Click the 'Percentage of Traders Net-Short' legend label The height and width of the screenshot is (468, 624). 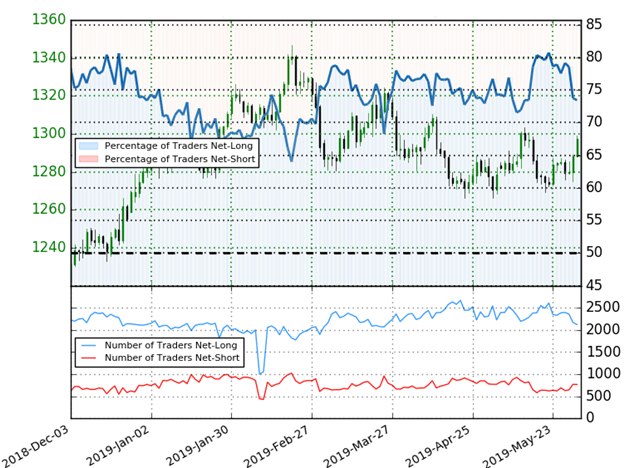[179, 159]
